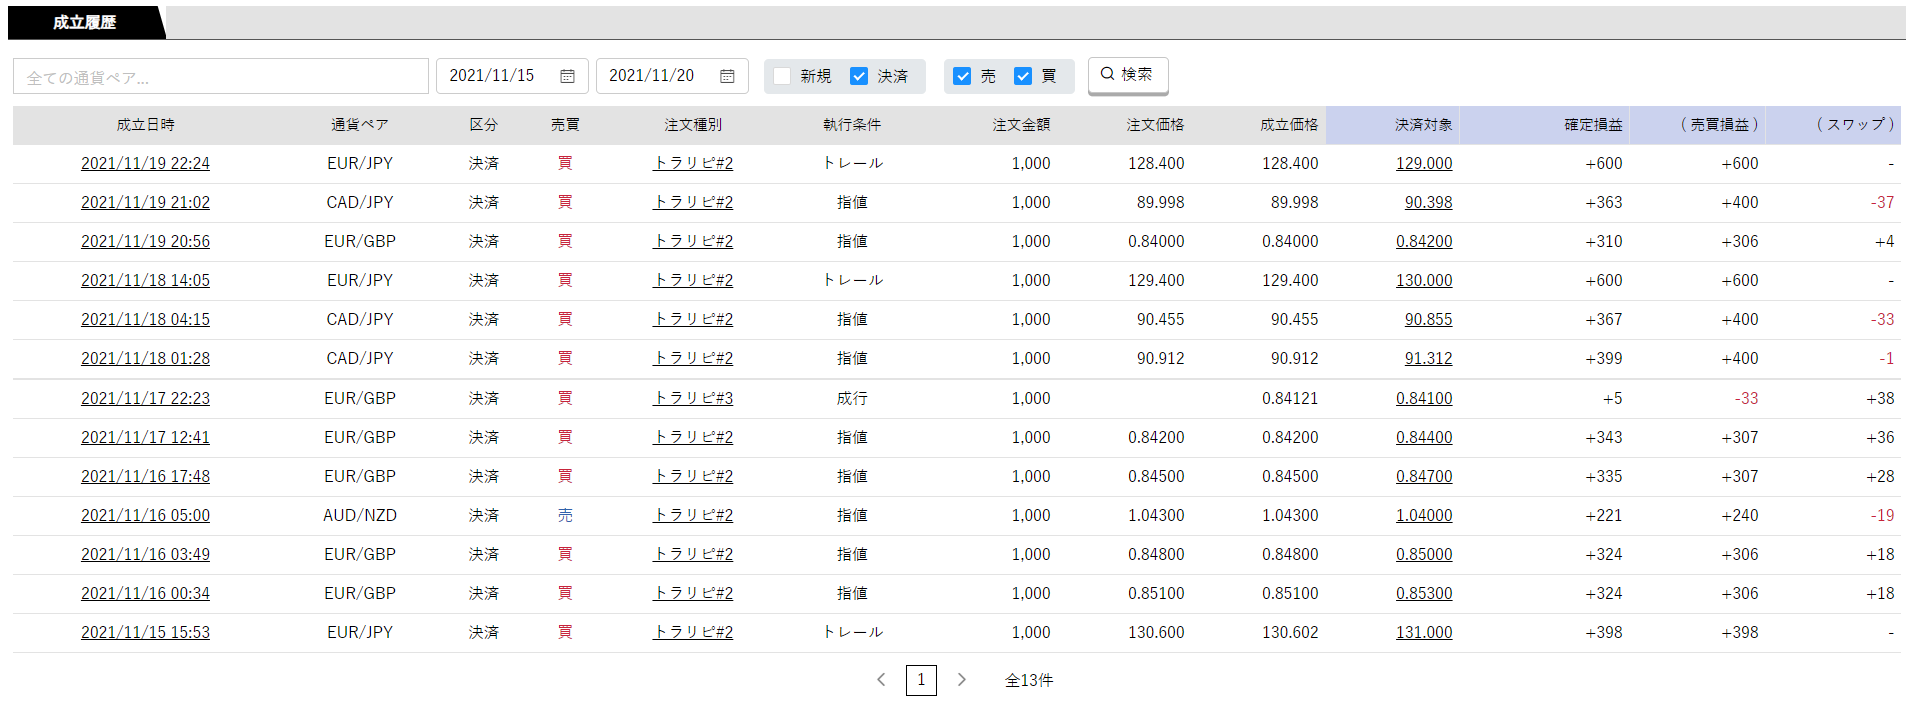The height and width of the screenshot is (707, 1917).
Task: Click the start date 2021/11/15 field
Action: tap(512, 76)
